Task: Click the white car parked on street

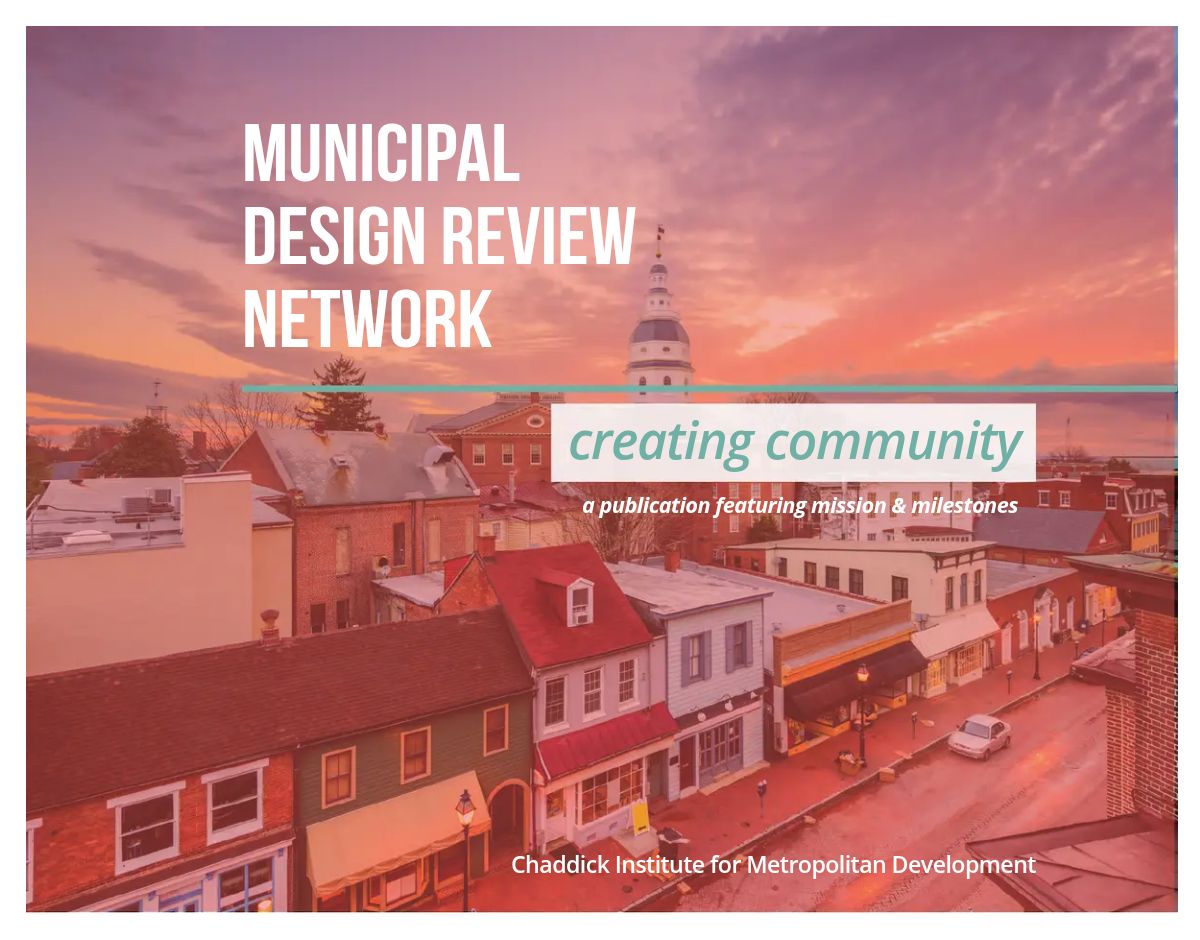Action: [979, 736]
